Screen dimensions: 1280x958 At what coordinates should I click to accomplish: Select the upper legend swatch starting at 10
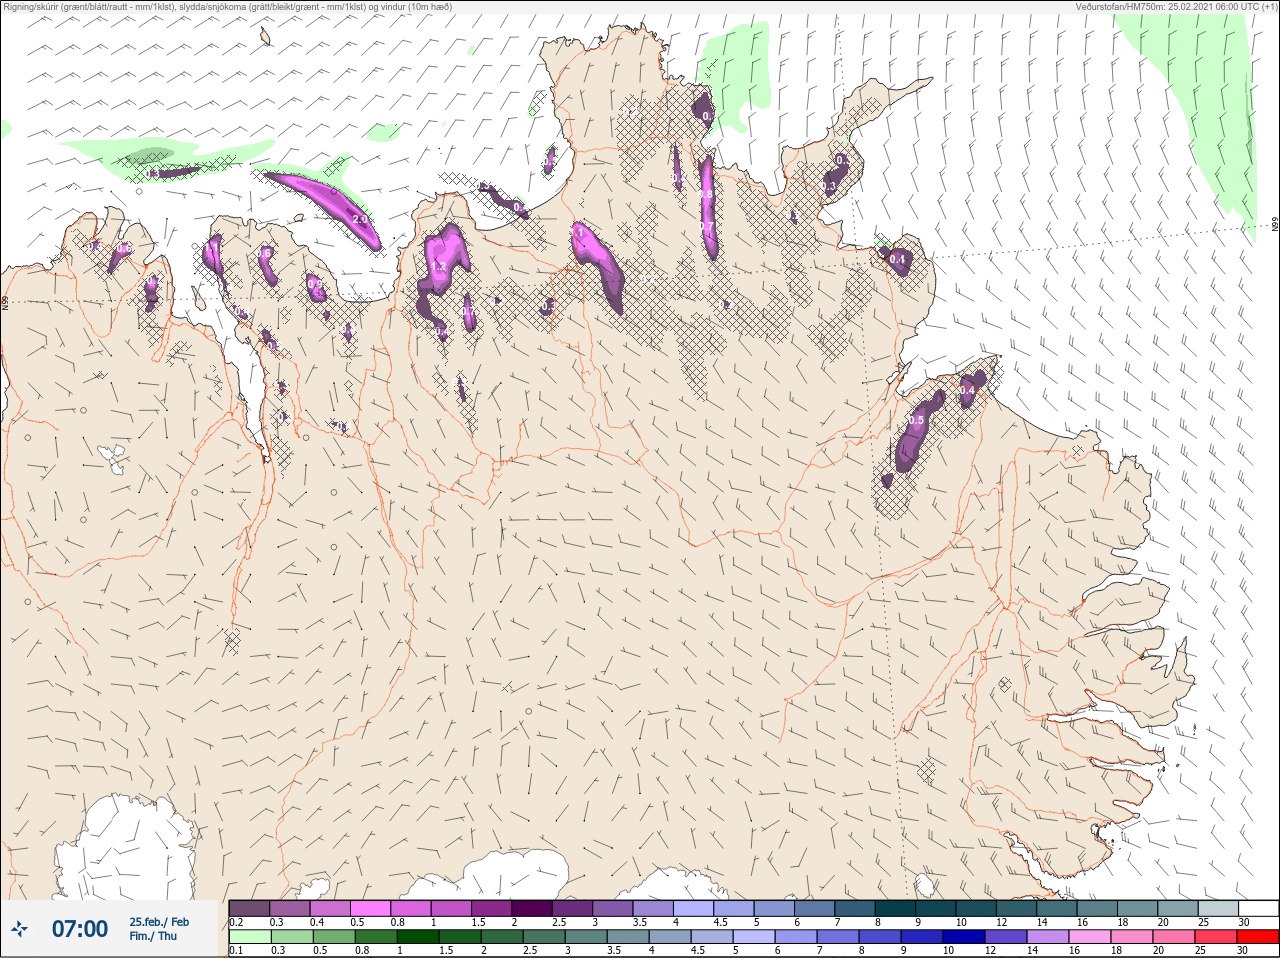pos(976,908)
